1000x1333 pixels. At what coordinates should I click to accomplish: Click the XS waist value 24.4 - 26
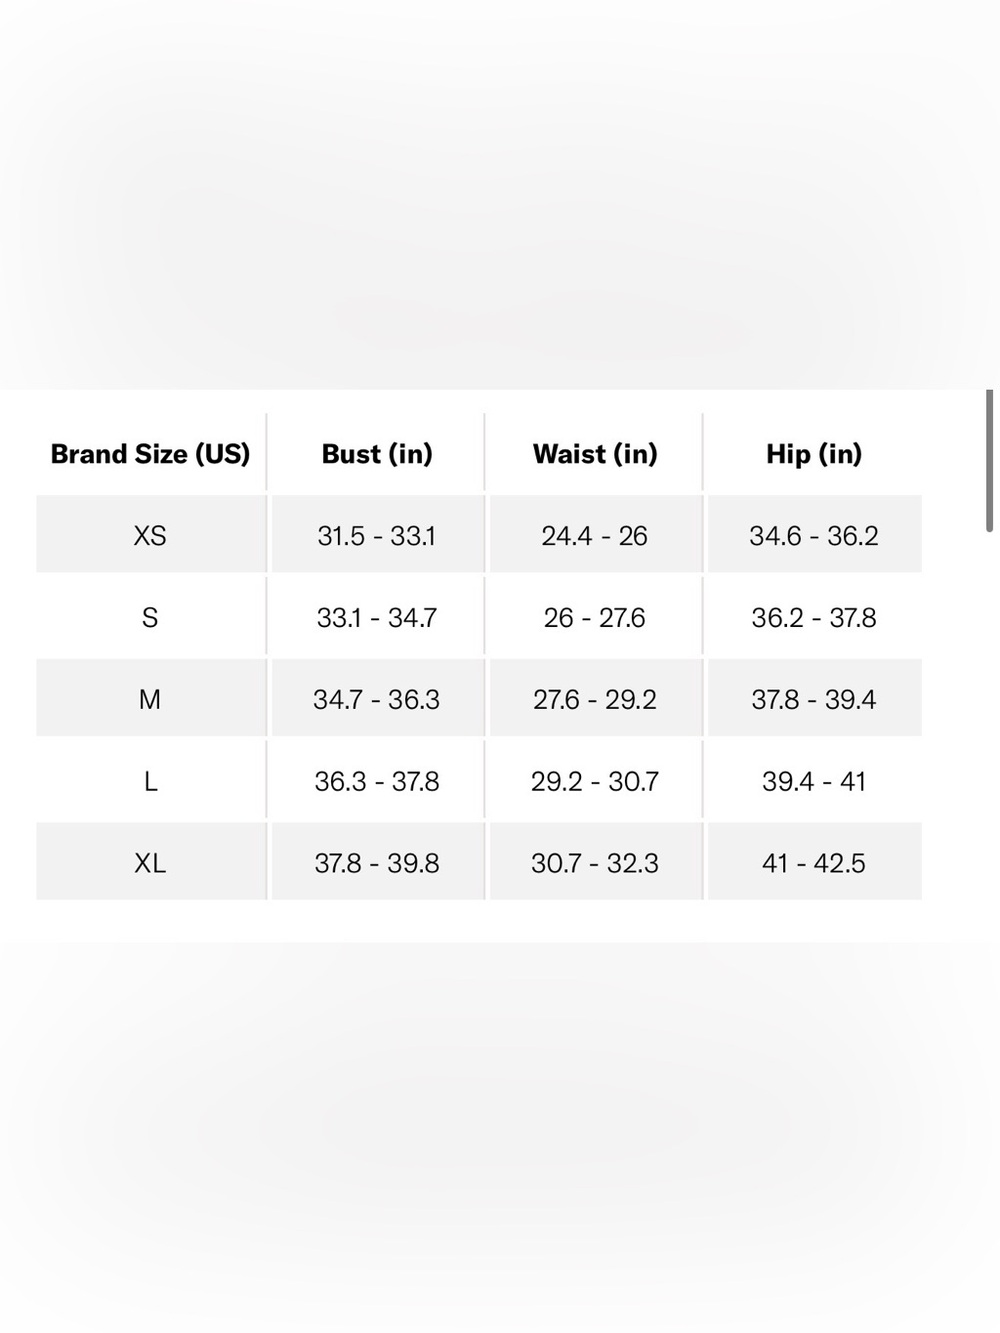[x=595, y=536]
